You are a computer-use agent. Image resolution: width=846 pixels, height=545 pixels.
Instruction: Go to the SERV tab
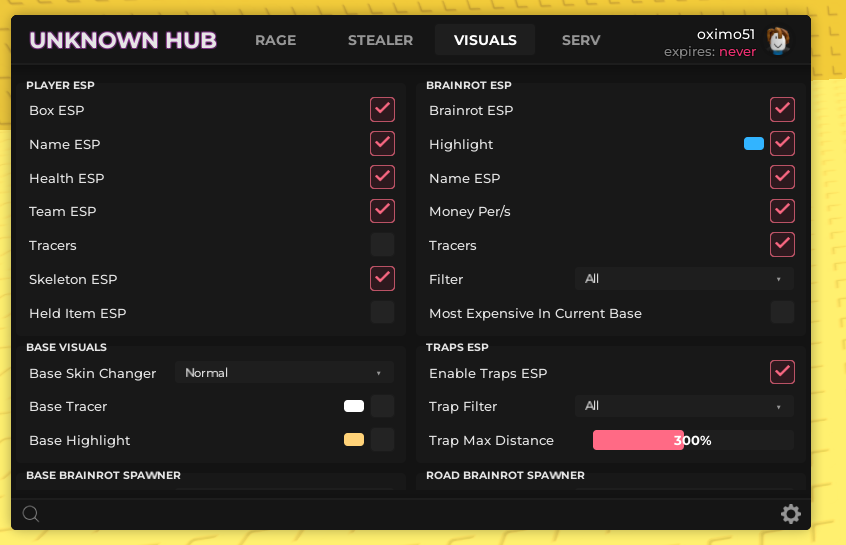tap(581, 41)
